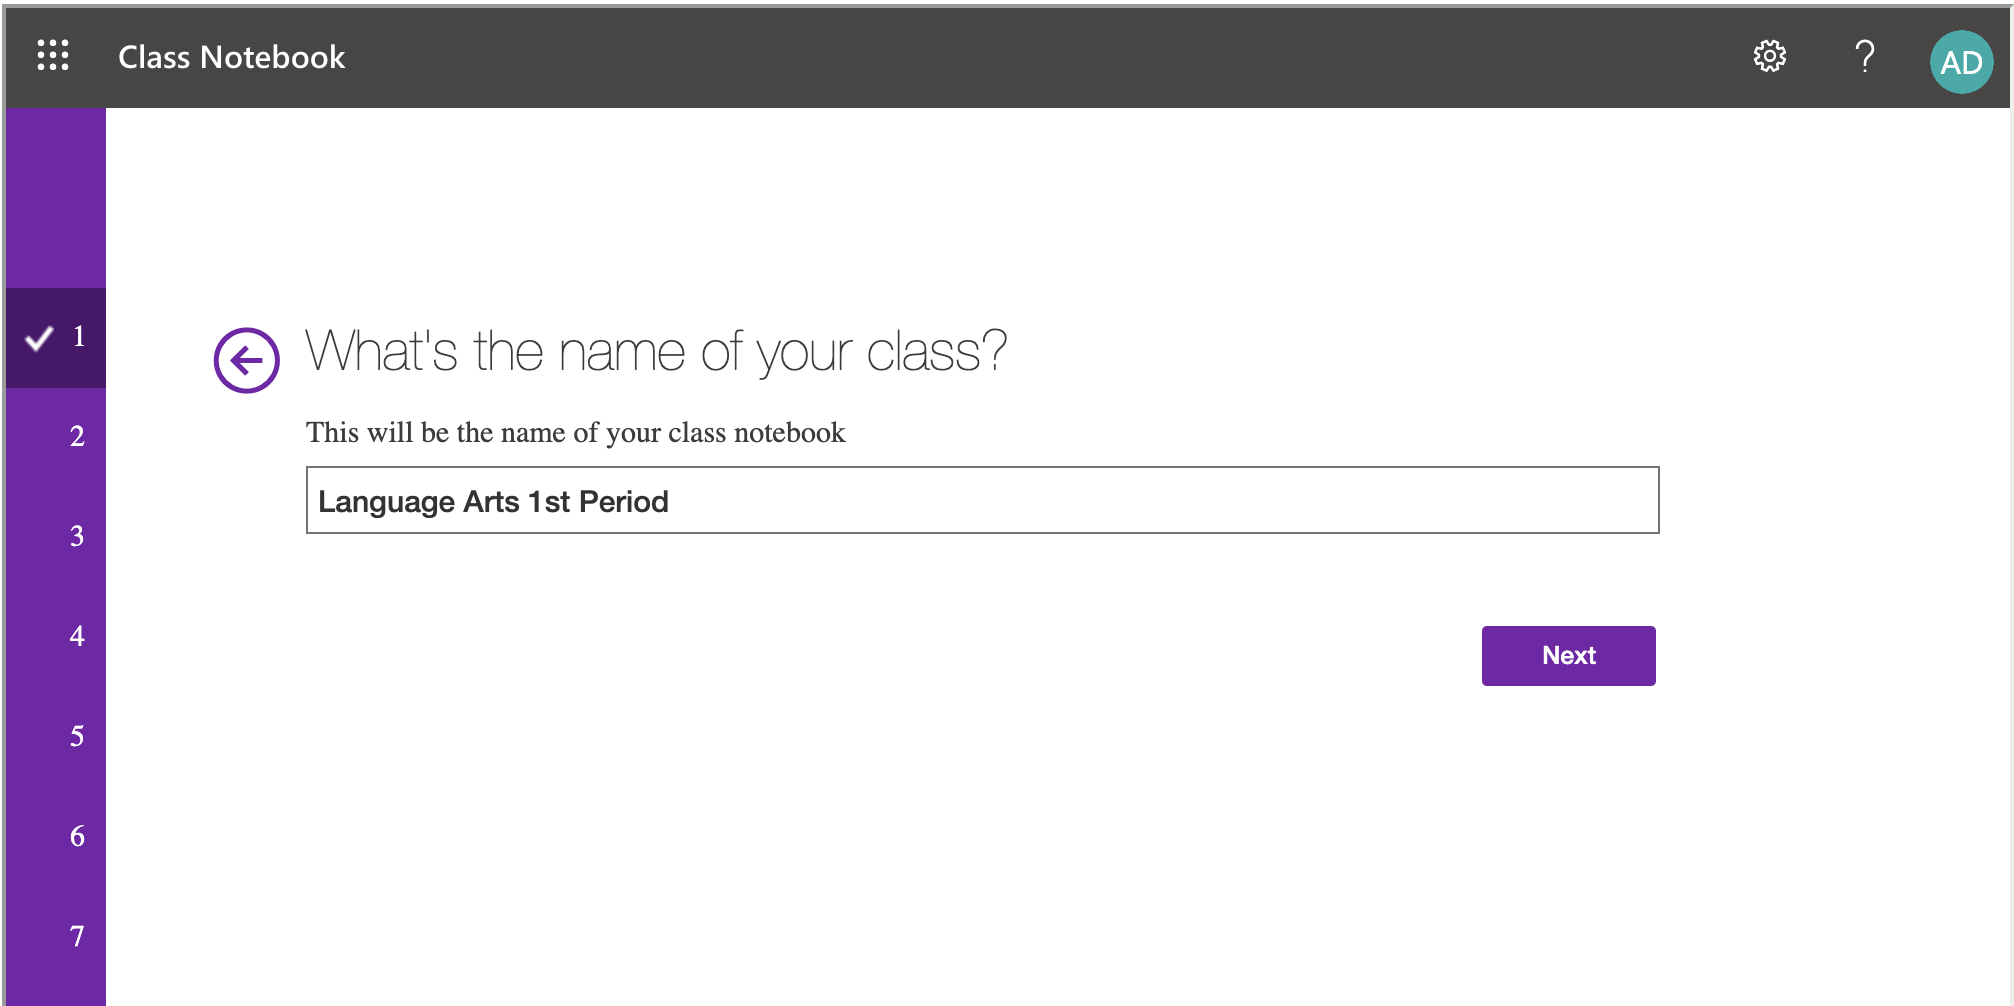
Task: Click the class name text field
Action: [x=981, y=500]
